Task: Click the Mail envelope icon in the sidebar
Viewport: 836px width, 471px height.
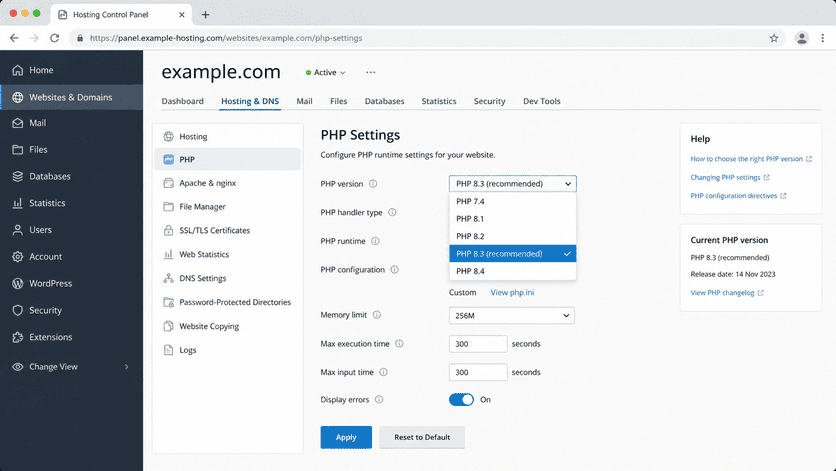Action: click(18, 123)
